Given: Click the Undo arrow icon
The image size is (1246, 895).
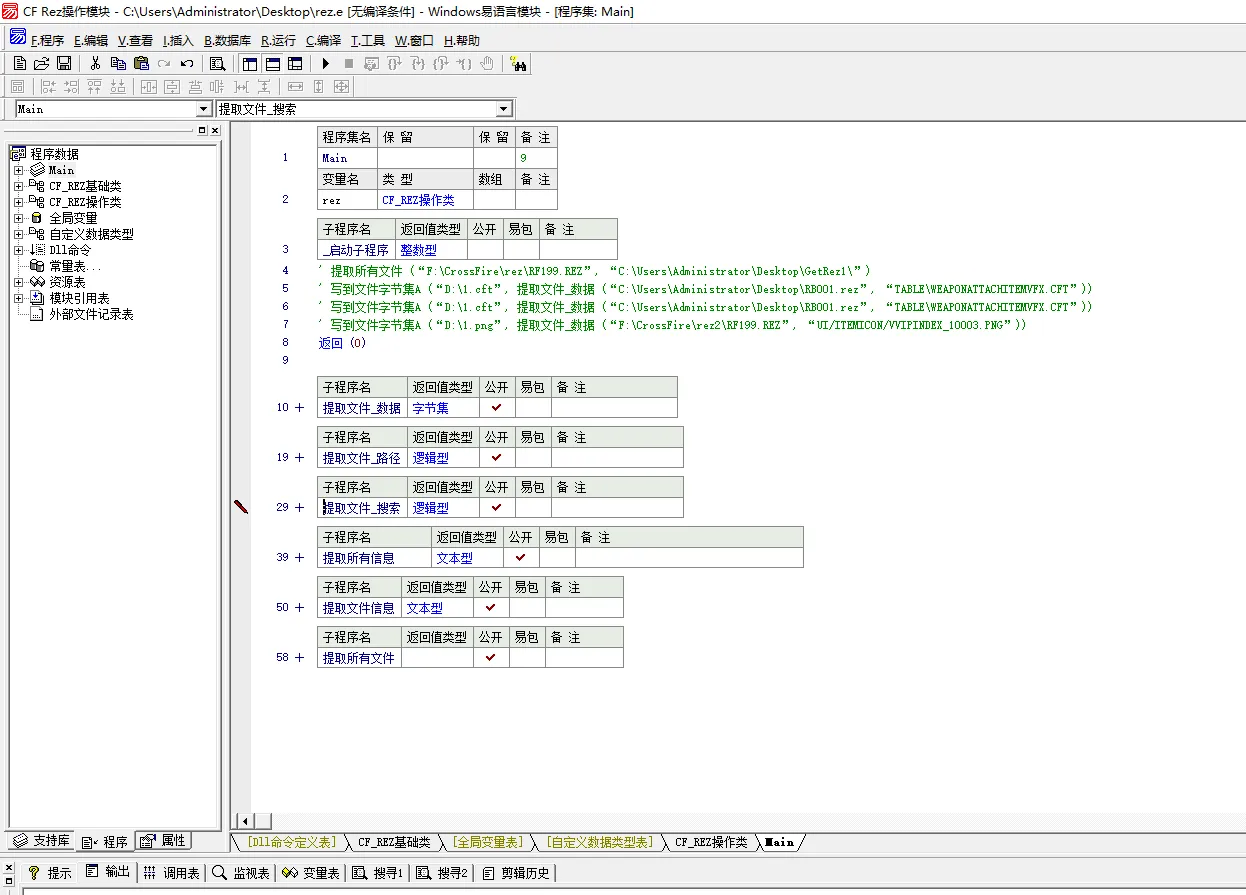Looking at the screenshot, I should [187, 63].
